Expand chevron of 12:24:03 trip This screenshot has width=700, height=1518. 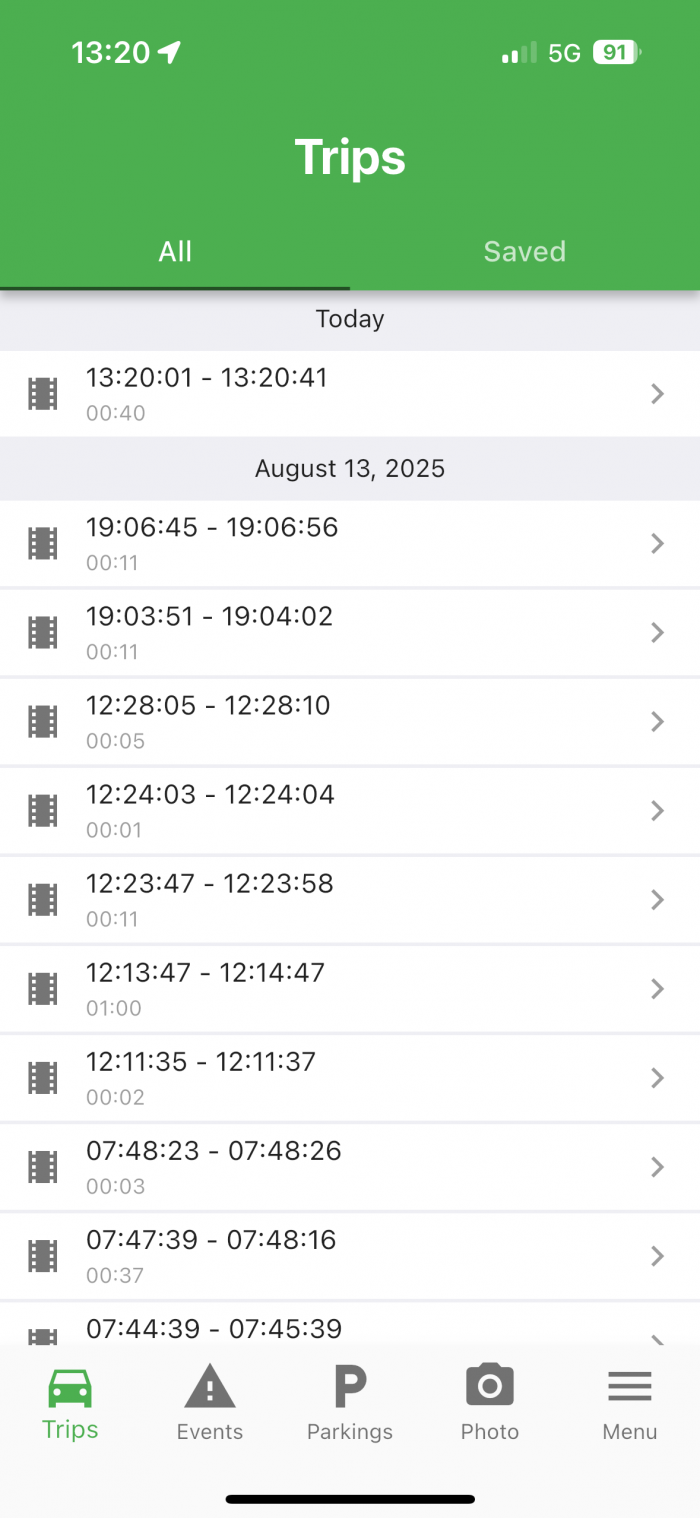click(x=657, y=810)
